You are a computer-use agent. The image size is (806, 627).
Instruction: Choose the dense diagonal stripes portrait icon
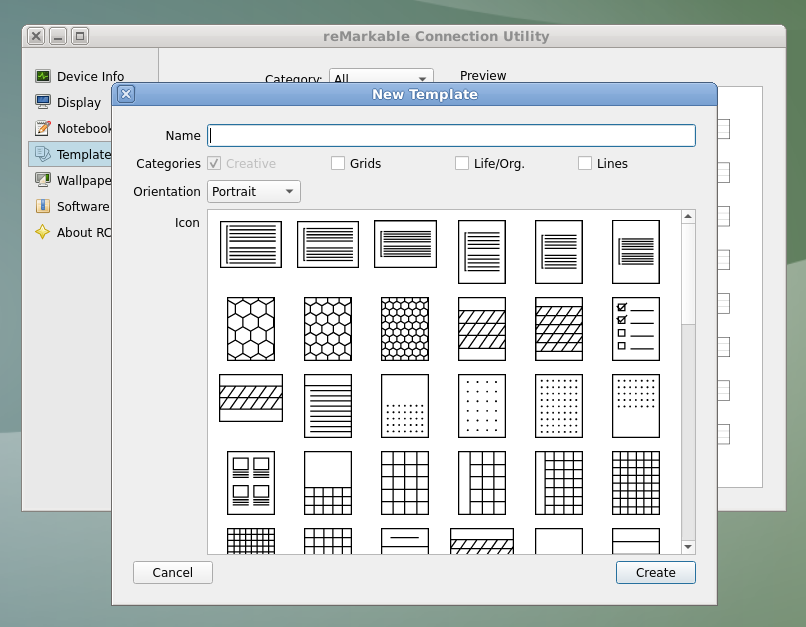pyautogui.click(x=559, y=329)
